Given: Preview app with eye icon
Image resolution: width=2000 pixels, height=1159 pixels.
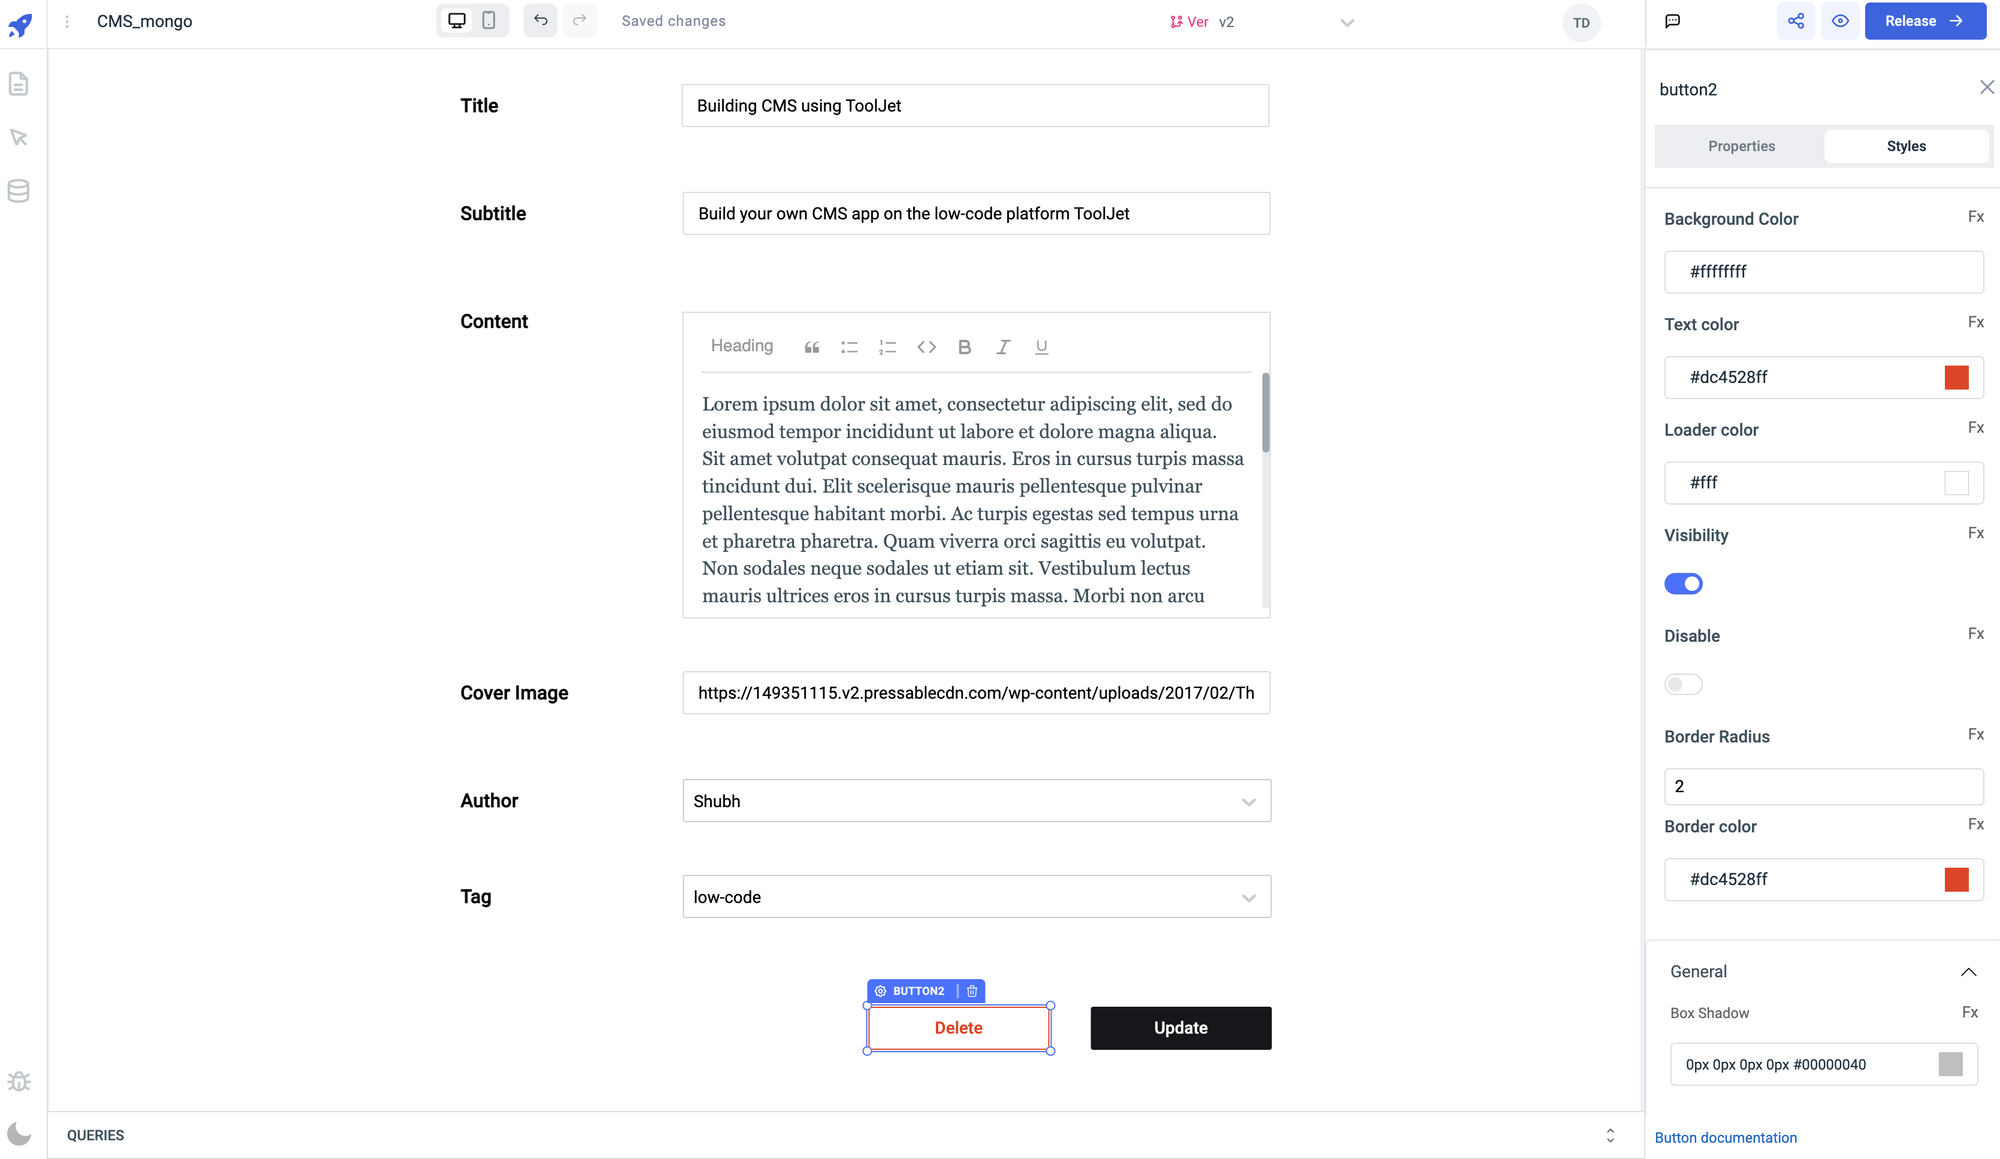Looking at the screenshot, I should (x=1840, y=21).
